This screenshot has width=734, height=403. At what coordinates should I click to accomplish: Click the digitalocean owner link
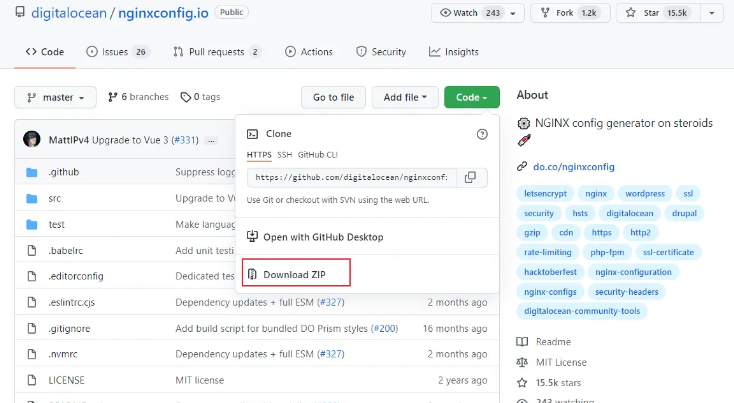[x=69, y=13]
